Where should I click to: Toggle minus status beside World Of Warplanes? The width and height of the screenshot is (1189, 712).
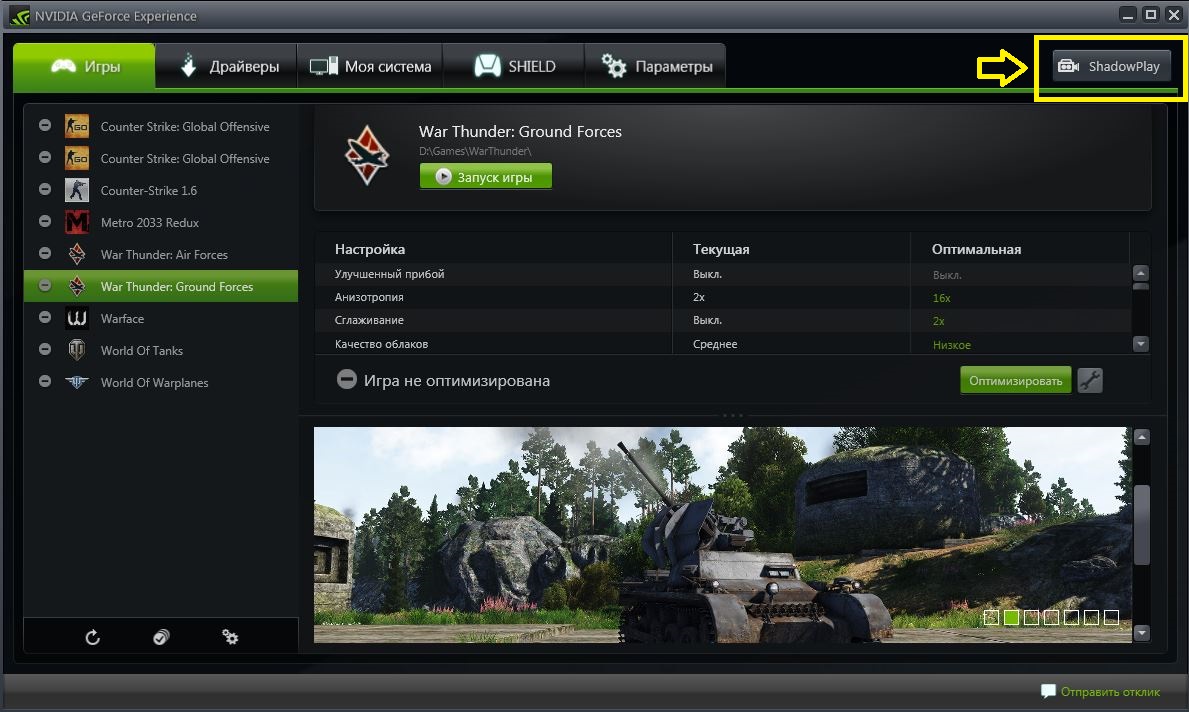[45, 381]
